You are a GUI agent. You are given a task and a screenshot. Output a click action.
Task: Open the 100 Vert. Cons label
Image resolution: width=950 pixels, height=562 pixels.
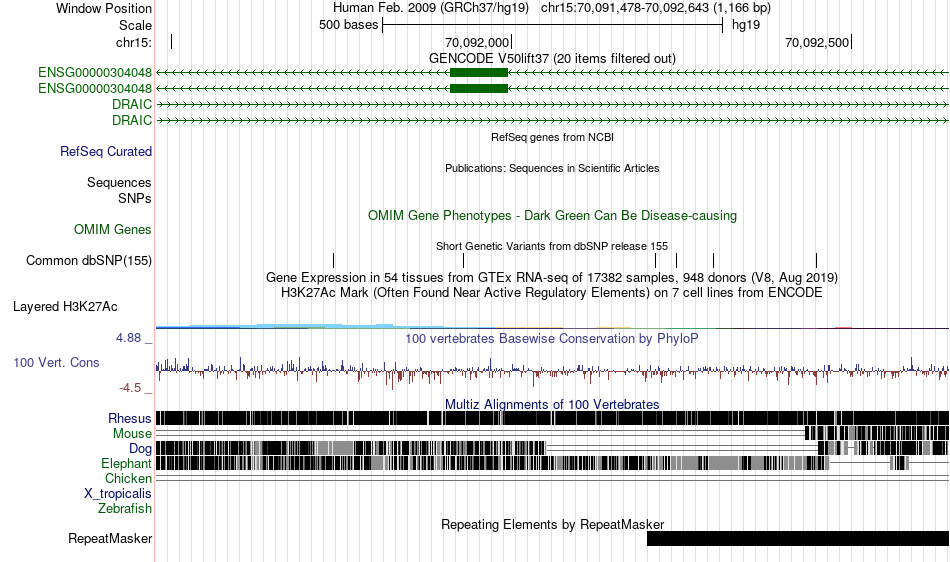pyautogui.click(x=56, y=362)
